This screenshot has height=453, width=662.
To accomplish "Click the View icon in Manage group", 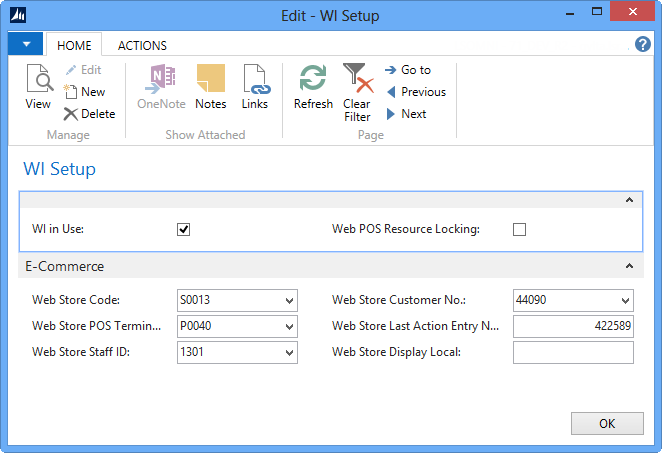I will 38,85.
